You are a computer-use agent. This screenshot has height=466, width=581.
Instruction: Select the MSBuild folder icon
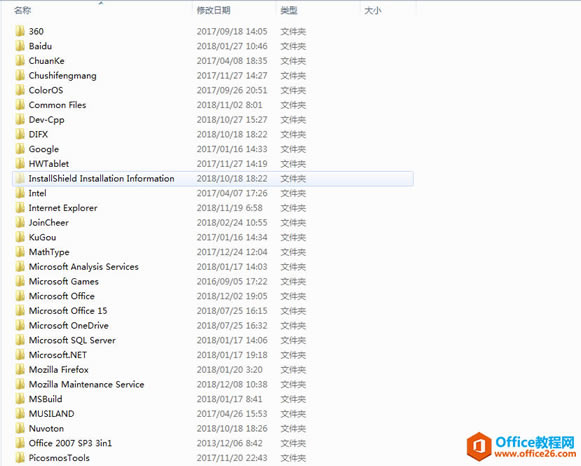[x=20, y=399]
